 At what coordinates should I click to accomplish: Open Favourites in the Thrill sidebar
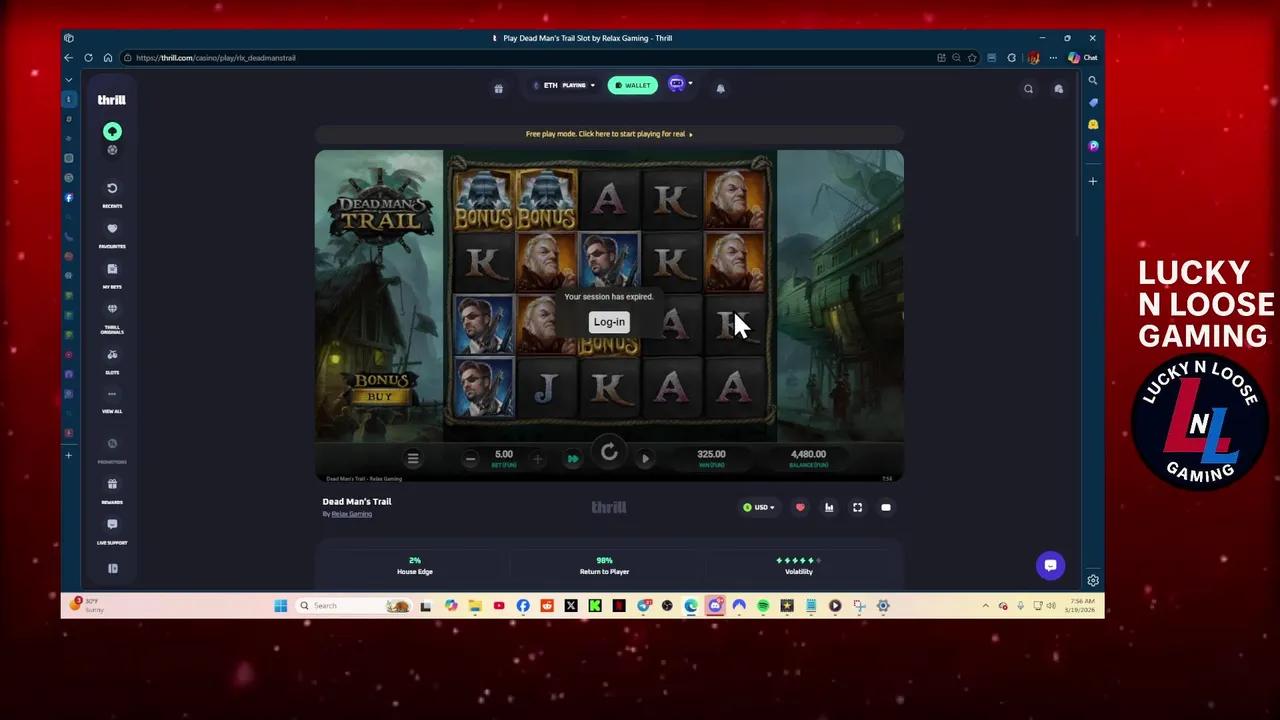[112, 233]
